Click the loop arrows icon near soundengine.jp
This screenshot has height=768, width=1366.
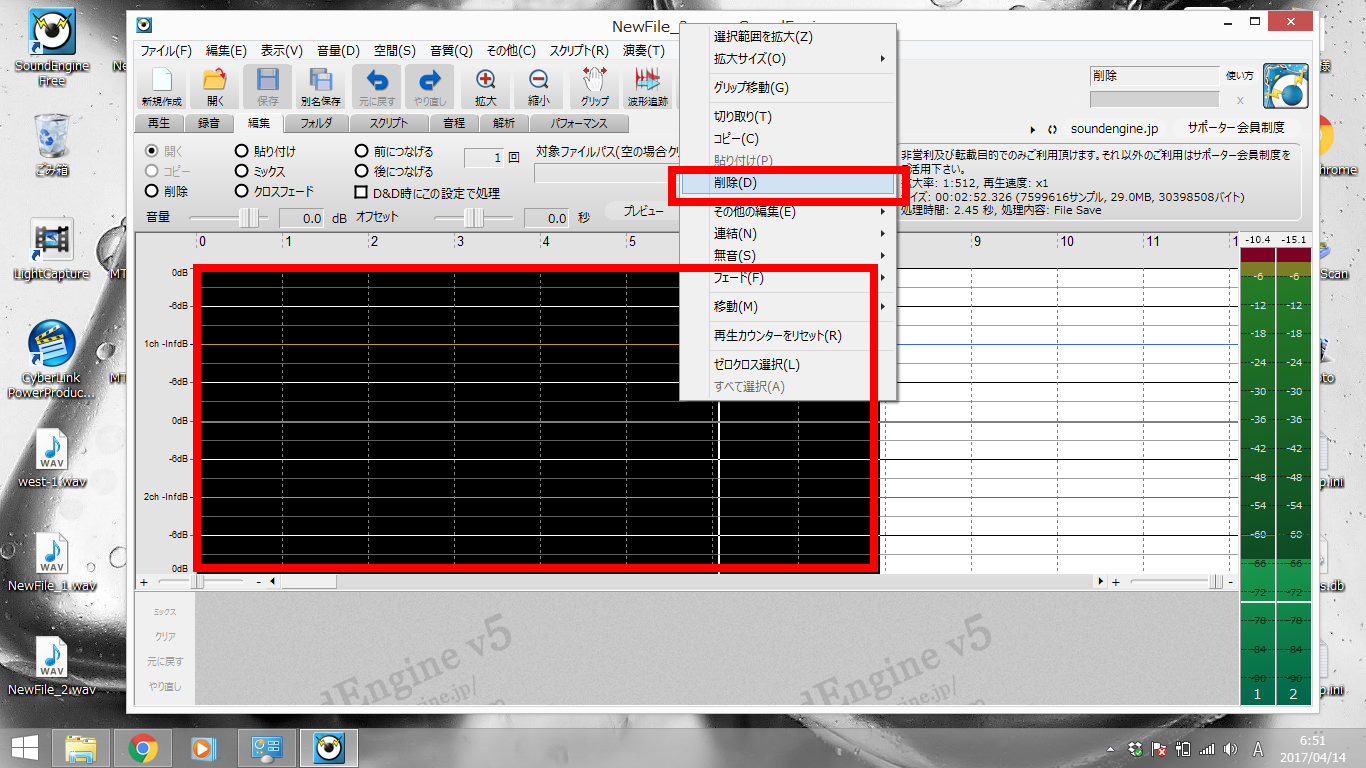1052,129
